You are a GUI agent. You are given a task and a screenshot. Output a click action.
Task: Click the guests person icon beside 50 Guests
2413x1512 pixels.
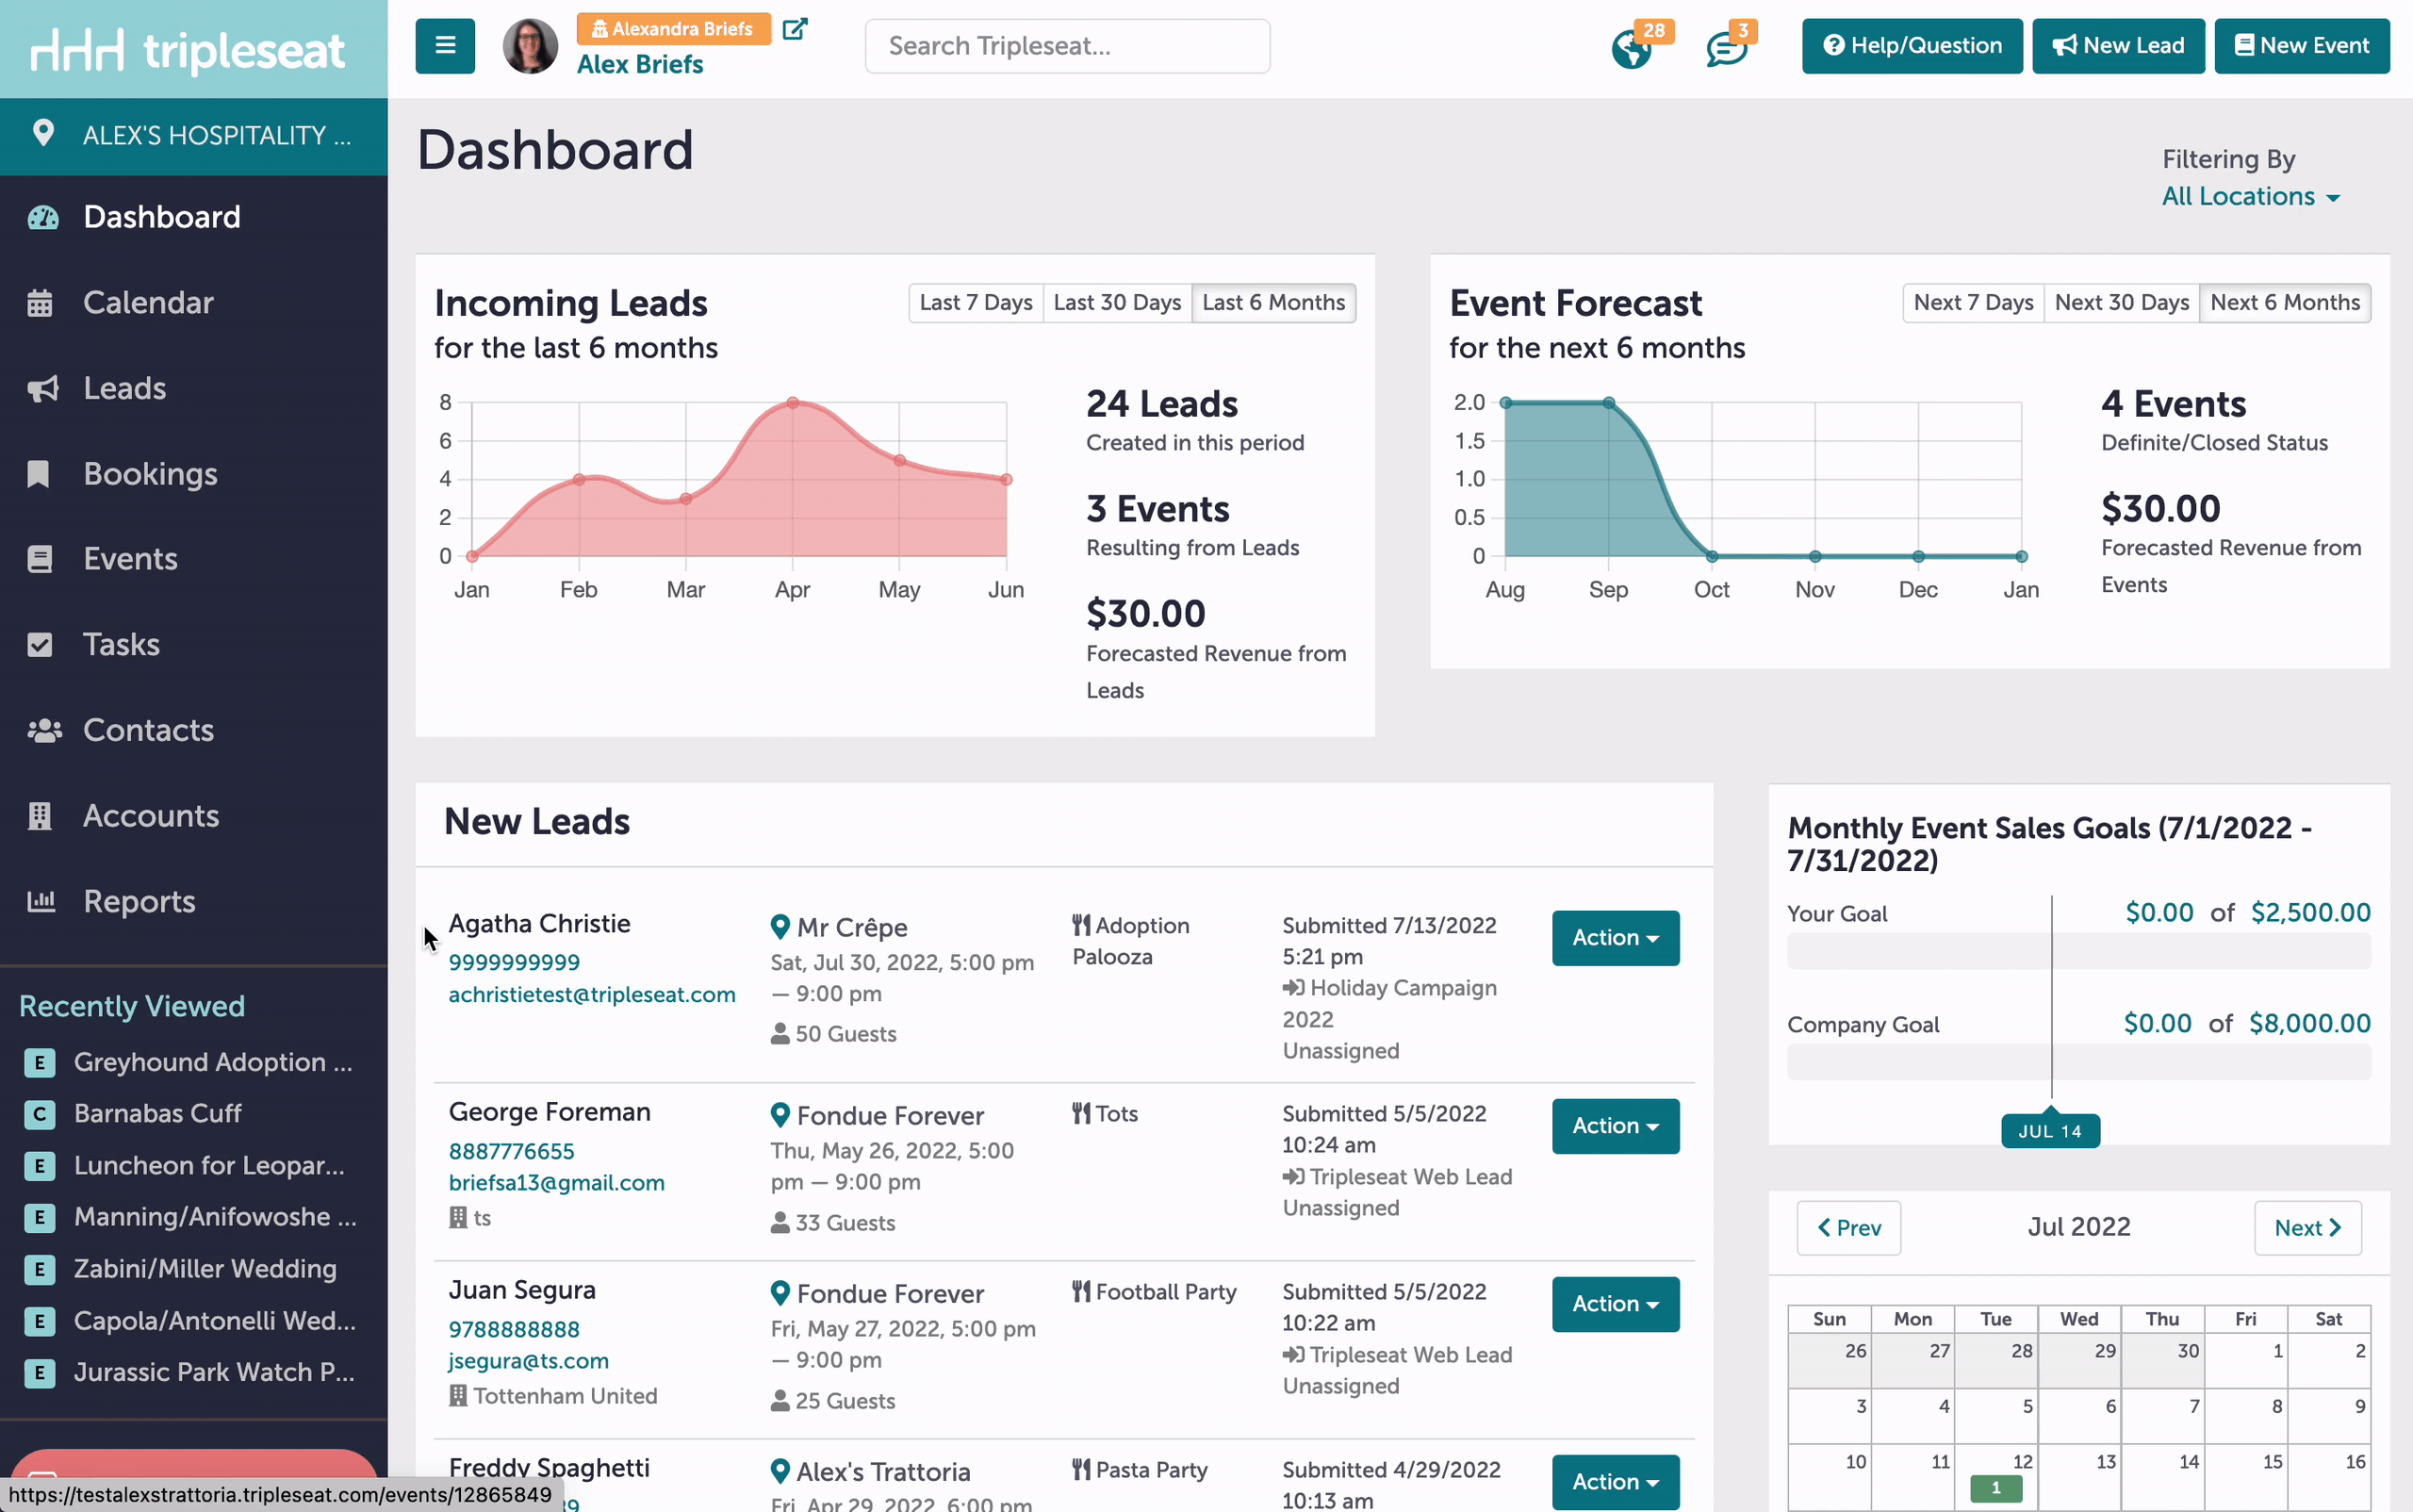(780, 1034)
